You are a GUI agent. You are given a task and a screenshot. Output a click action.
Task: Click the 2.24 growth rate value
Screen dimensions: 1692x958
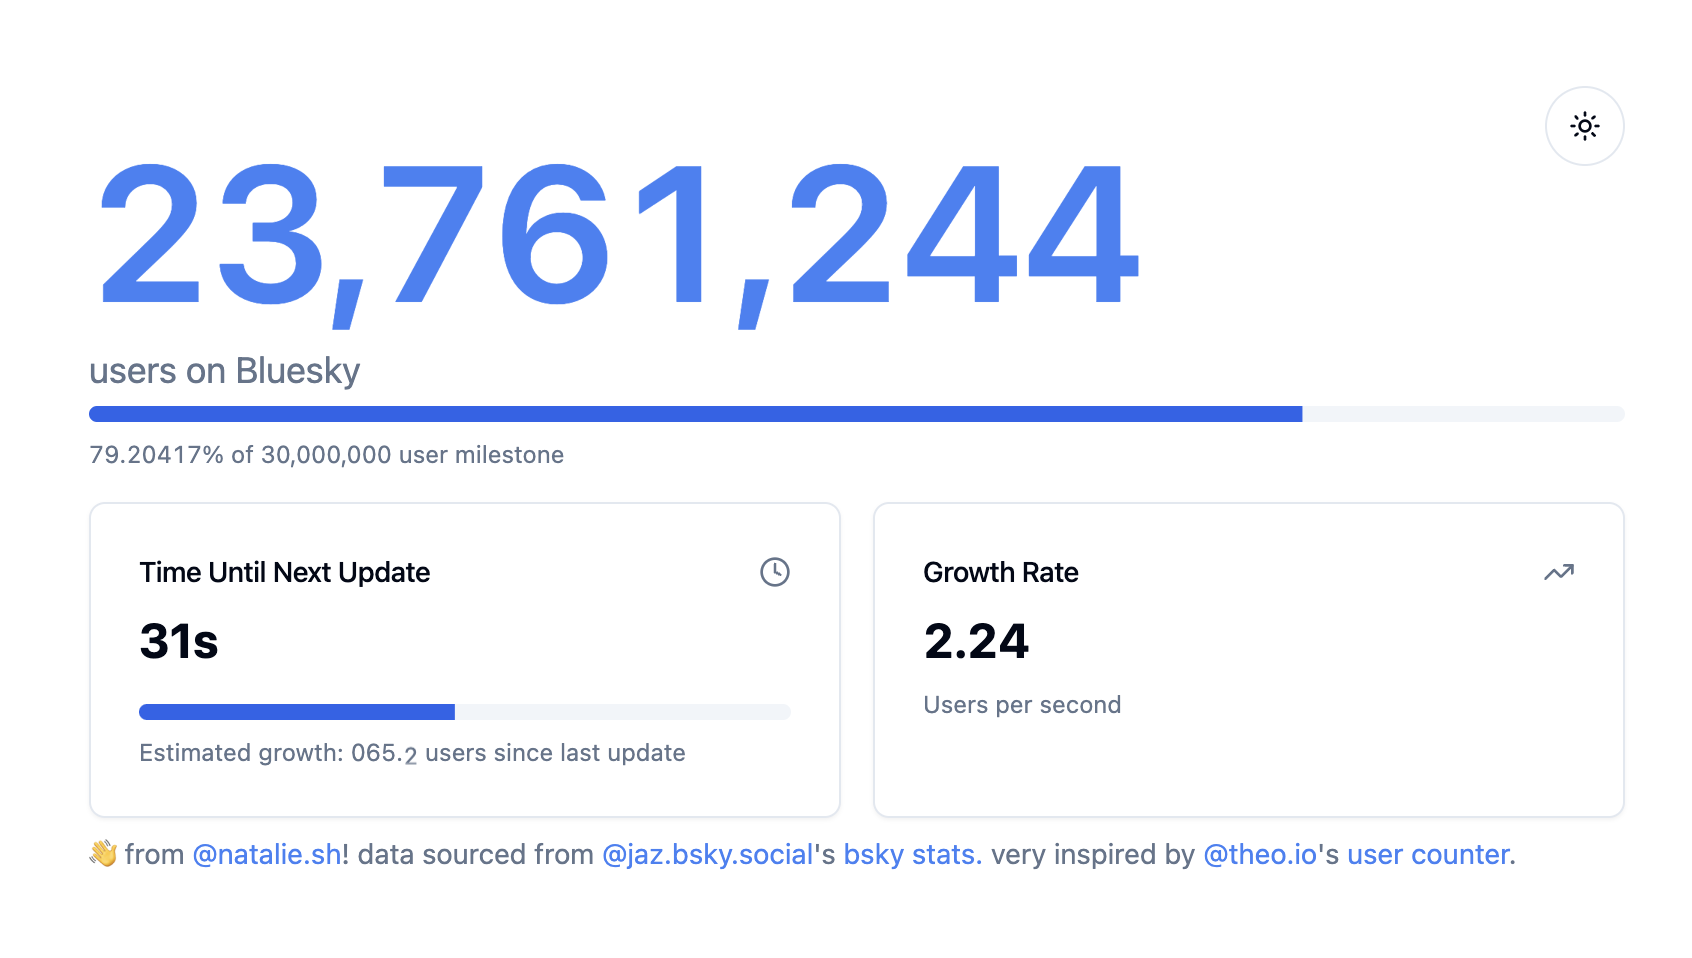[x=976, y=641]
